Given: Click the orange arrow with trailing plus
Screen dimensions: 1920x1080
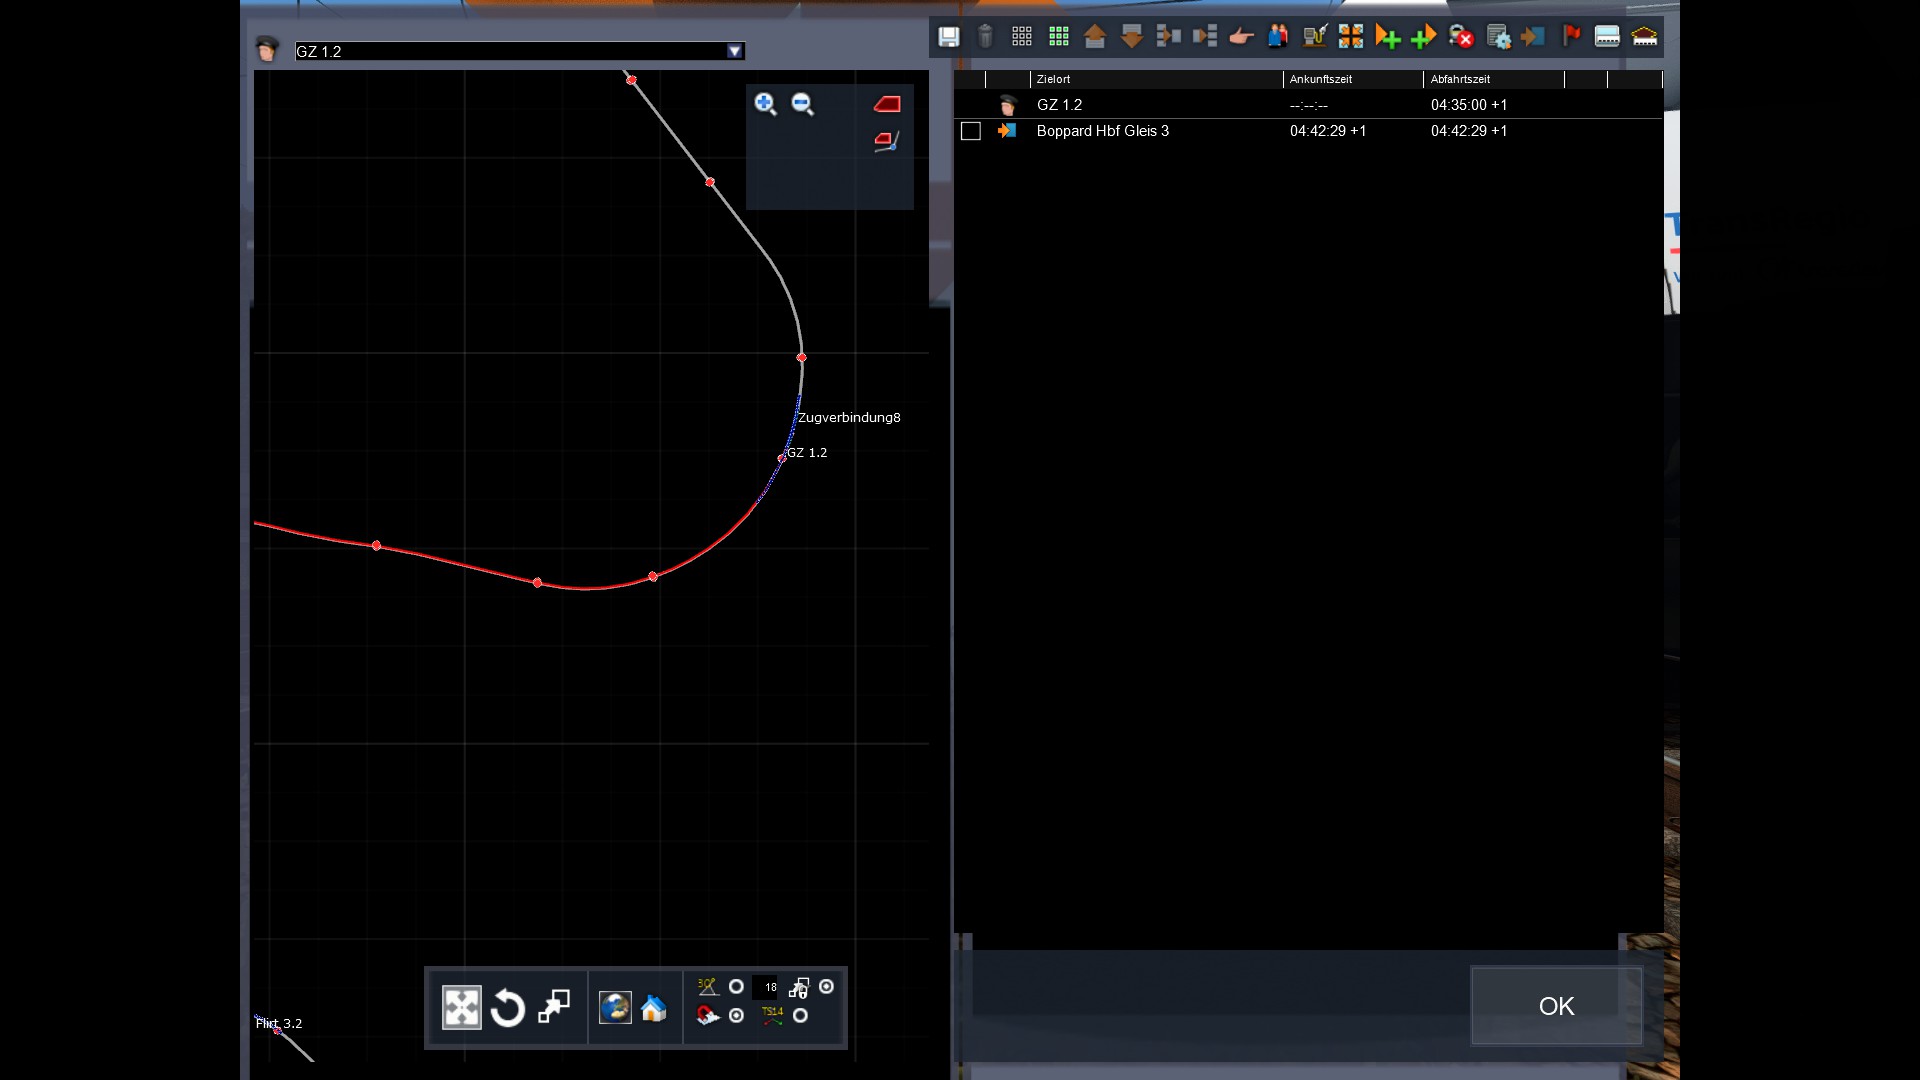Looking at the screenshot, I should [x=1387, y=37].
